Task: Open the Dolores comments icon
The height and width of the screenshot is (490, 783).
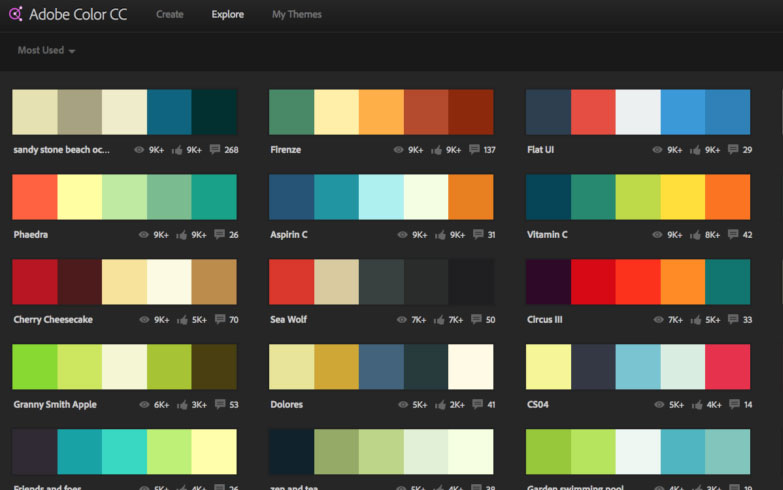Action: [x=477, y=404]
